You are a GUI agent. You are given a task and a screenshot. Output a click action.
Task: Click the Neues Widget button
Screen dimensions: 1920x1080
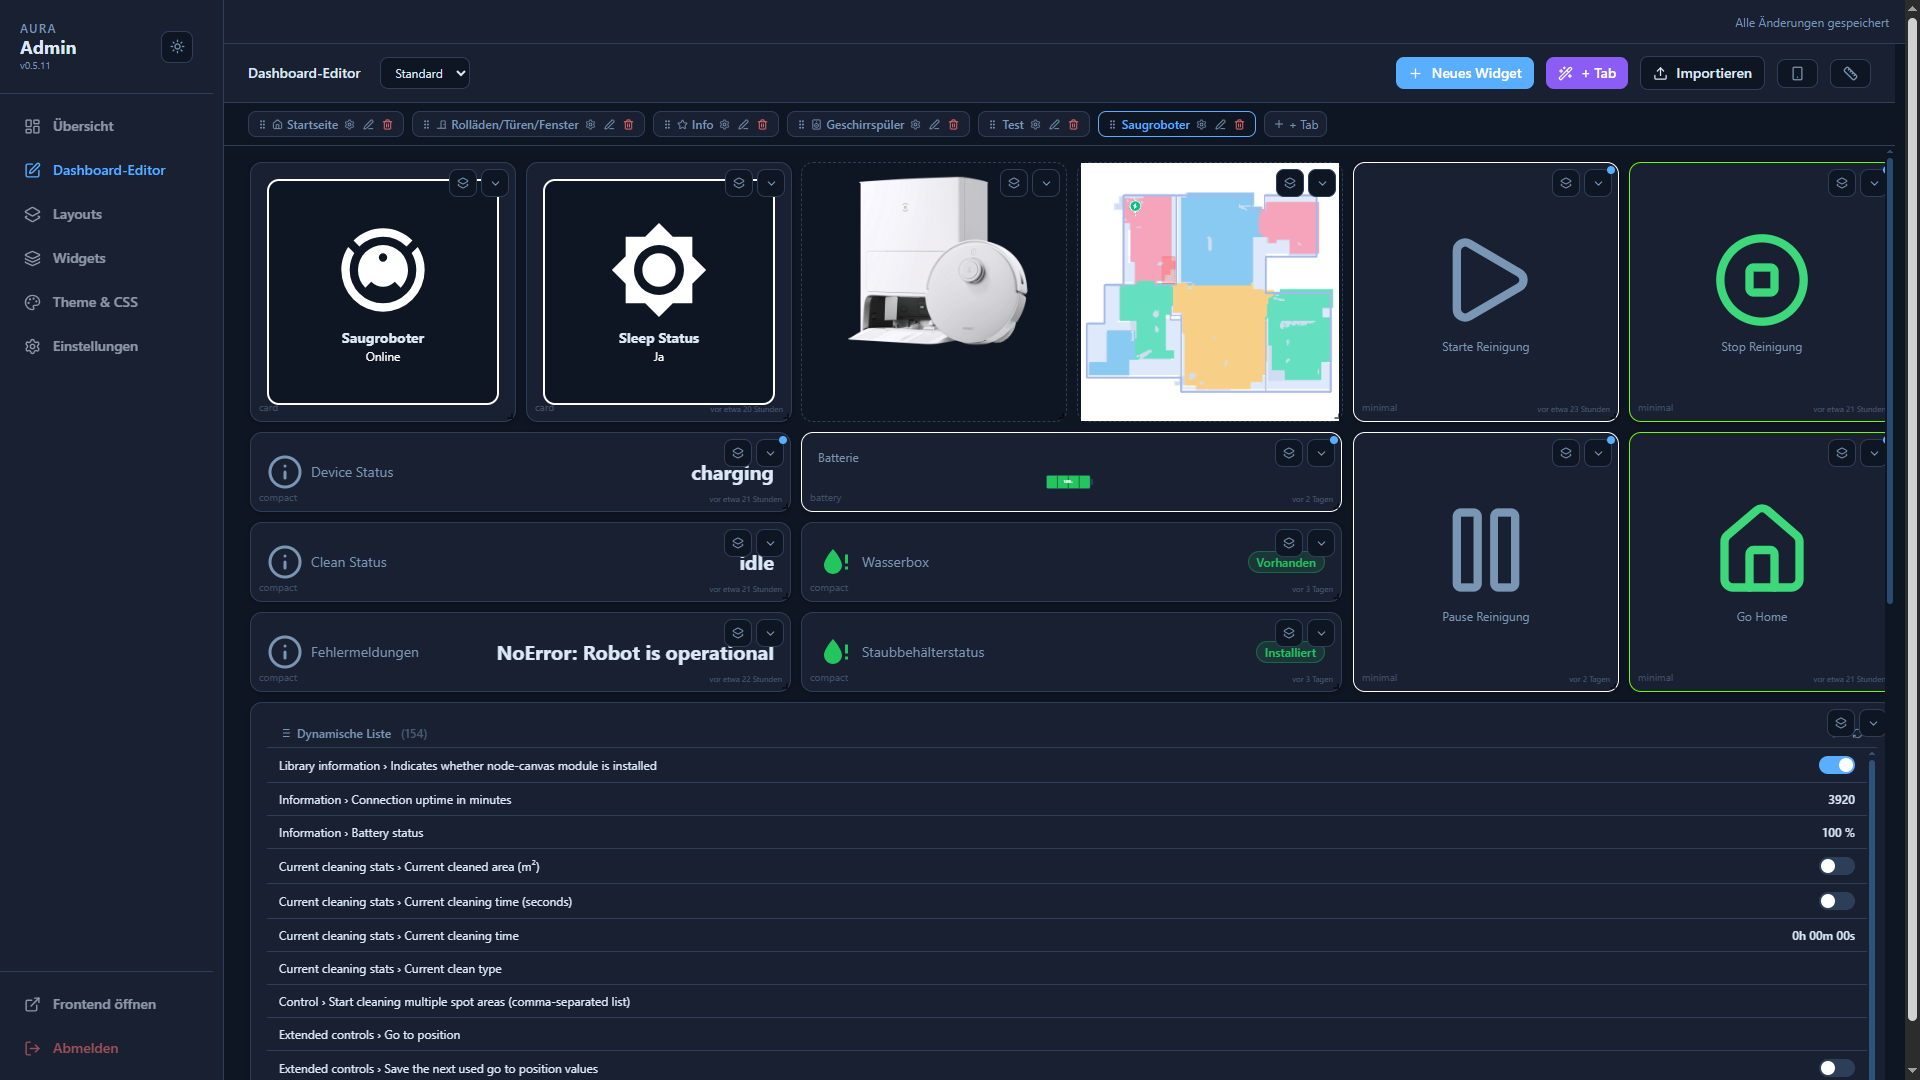[x=1464, y=73]
